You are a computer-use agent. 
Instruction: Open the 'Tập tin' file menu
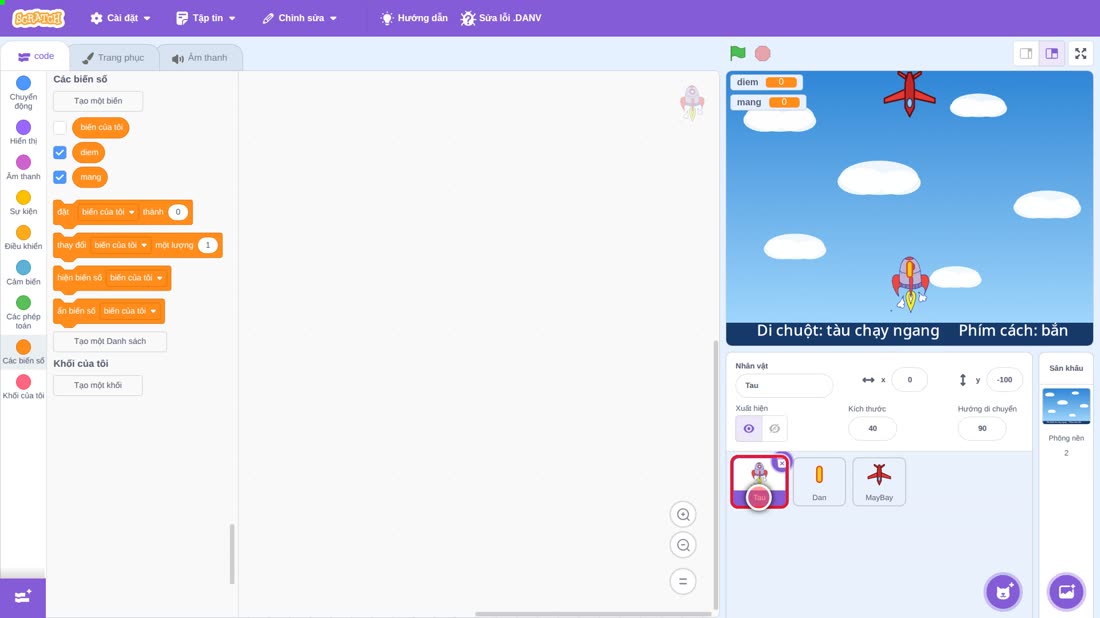(x=206, y=18)
